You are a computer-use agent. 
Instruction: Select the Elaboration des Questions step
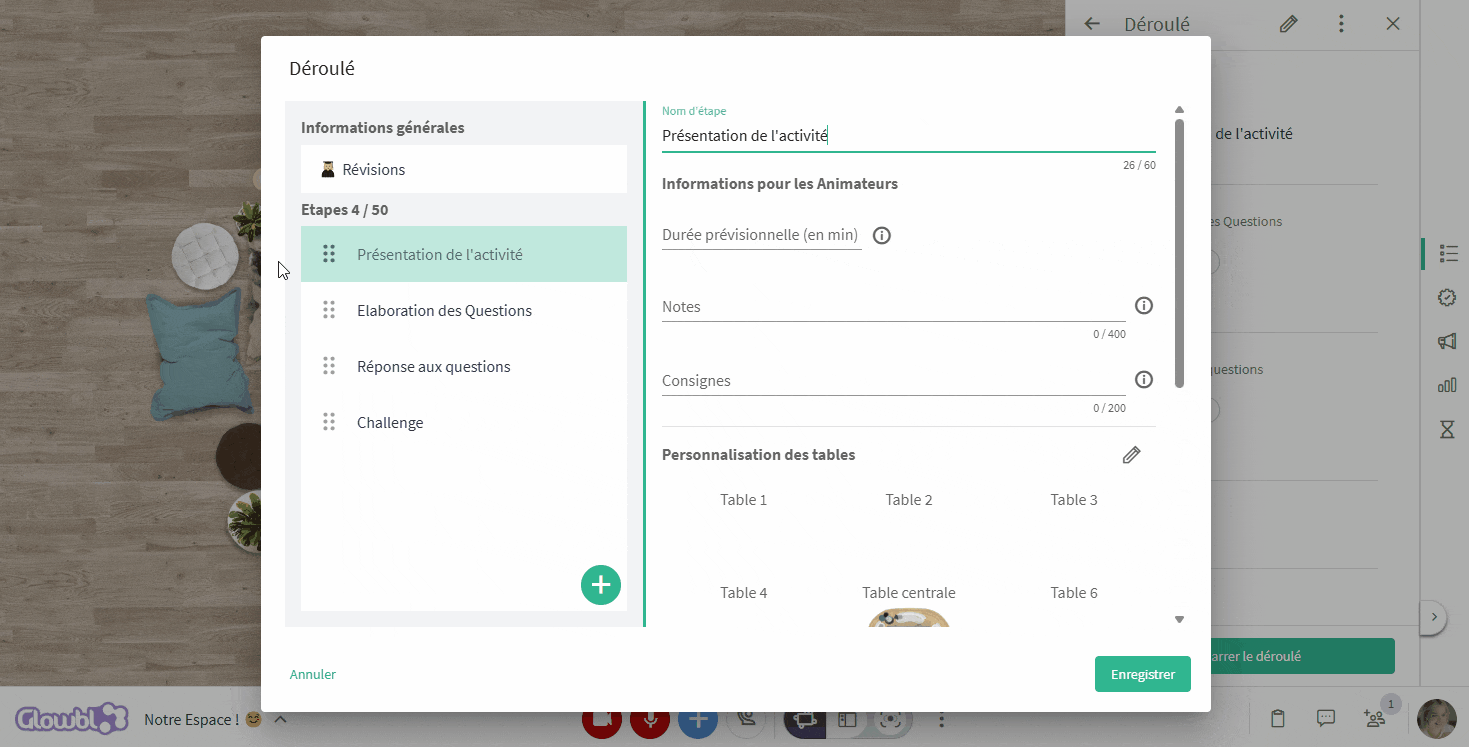click(464, 310)
